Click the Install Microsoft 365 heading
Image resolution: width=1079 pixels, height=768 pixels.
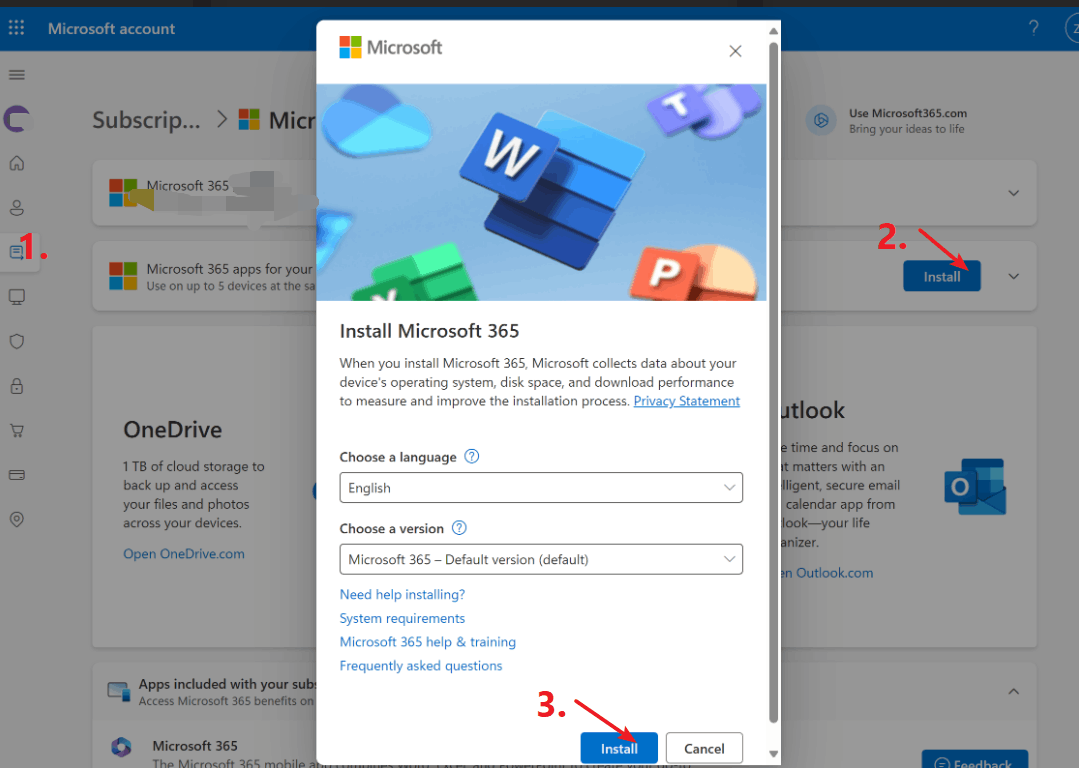(429, 331)
